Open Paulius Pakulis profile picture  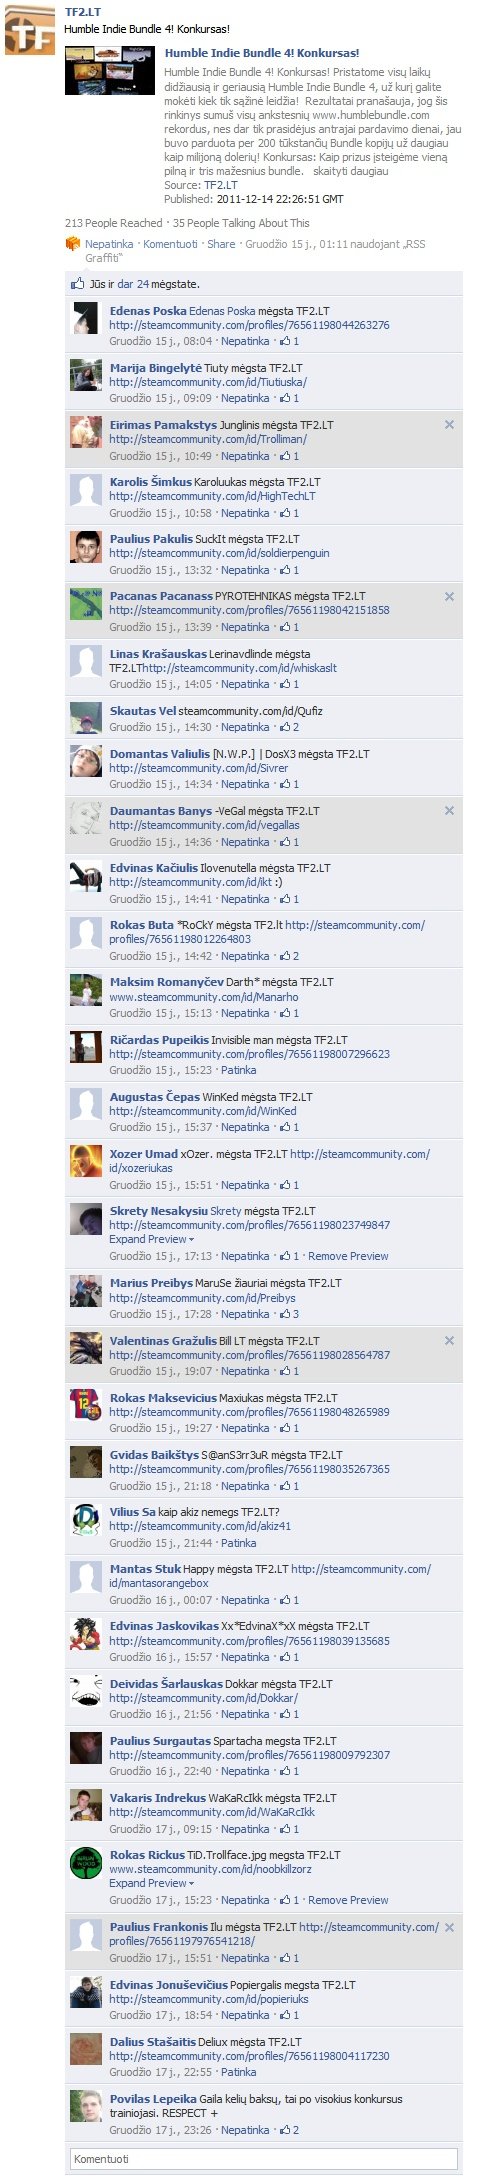tap(86, 548)
